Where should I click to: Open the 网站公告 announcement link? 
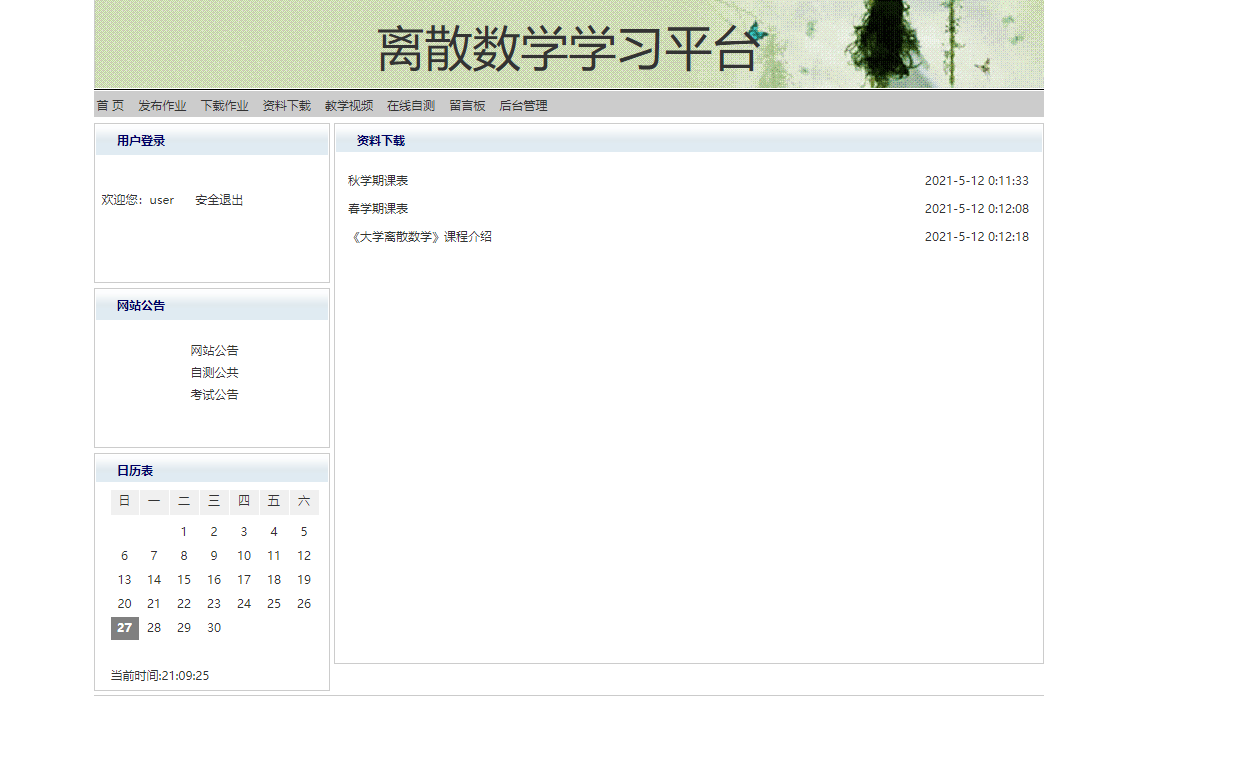tap(214, 350)
